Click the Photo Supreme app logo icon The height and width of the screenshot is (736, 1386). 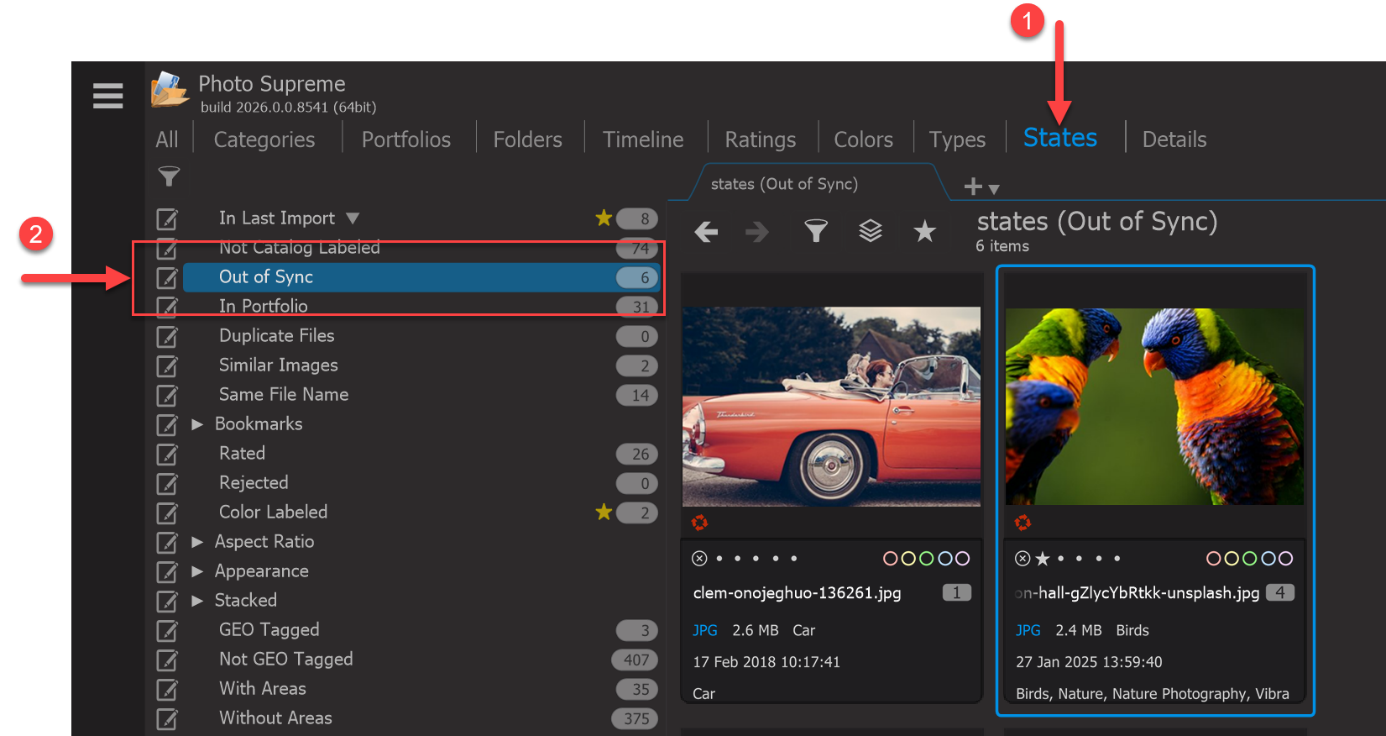170,89
